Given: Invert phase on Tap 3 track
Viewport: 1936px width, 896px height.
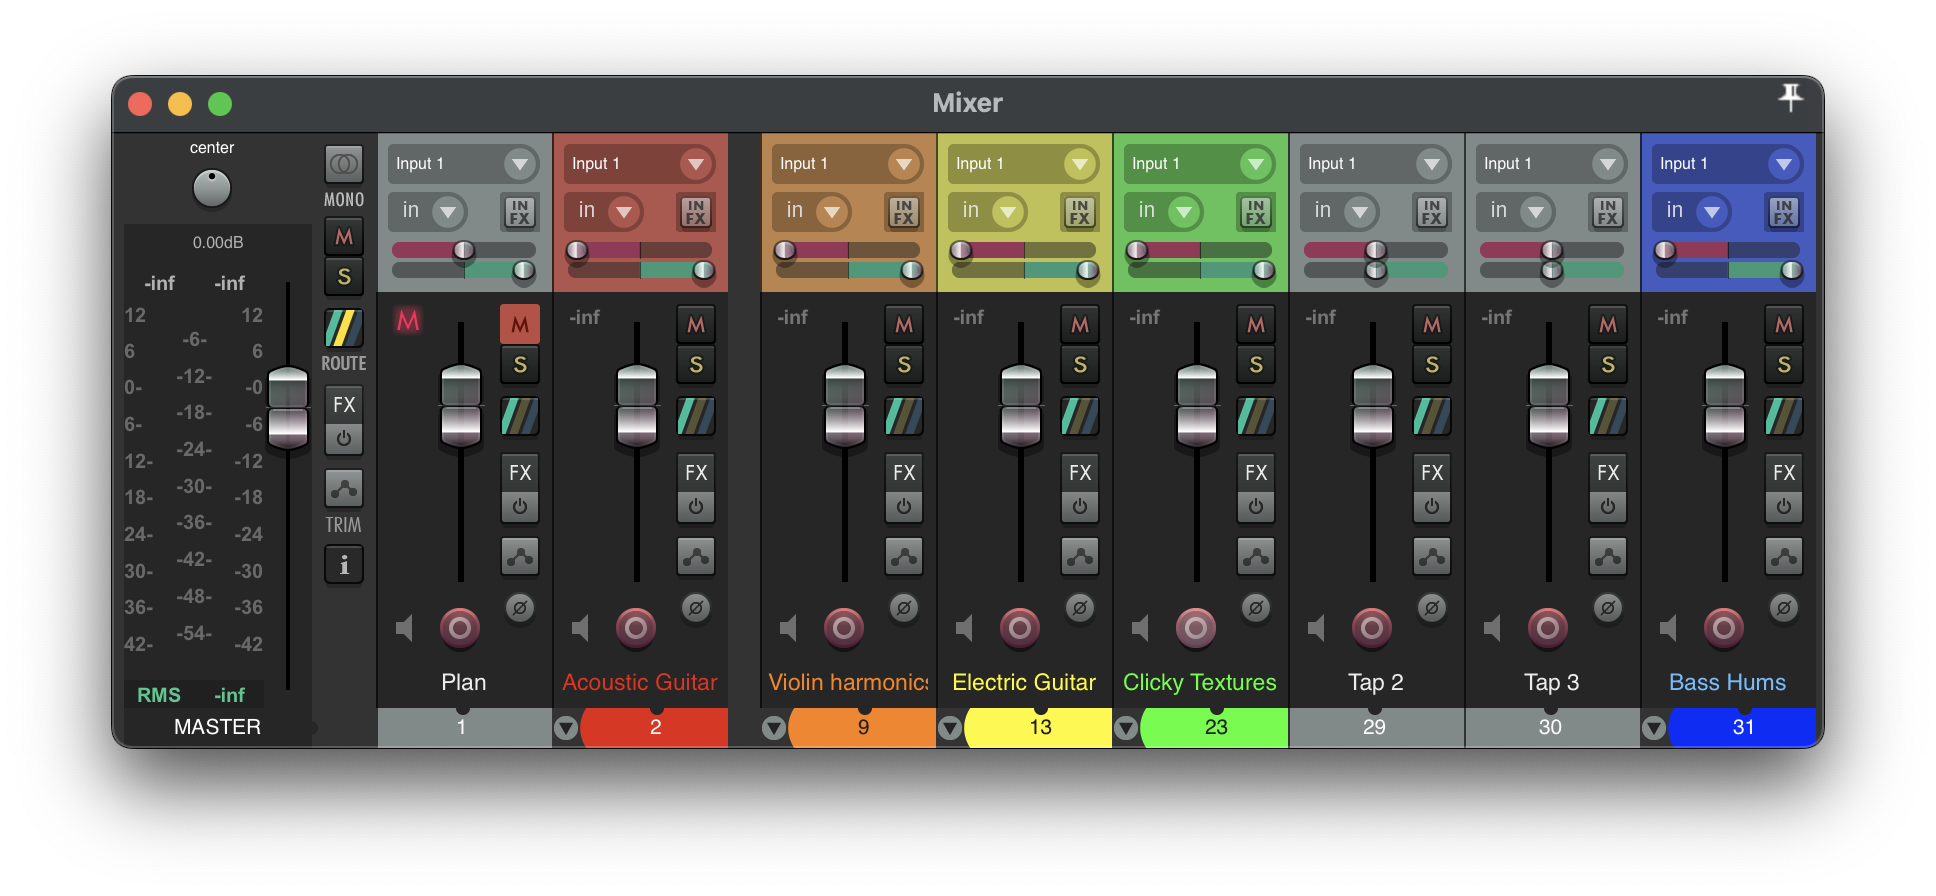Looking at the screenshot, I should click(x=1608, y=607).
